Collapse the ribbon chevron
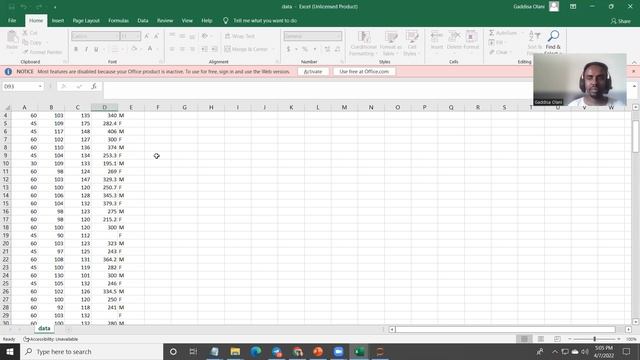 [x=634, y=62]
